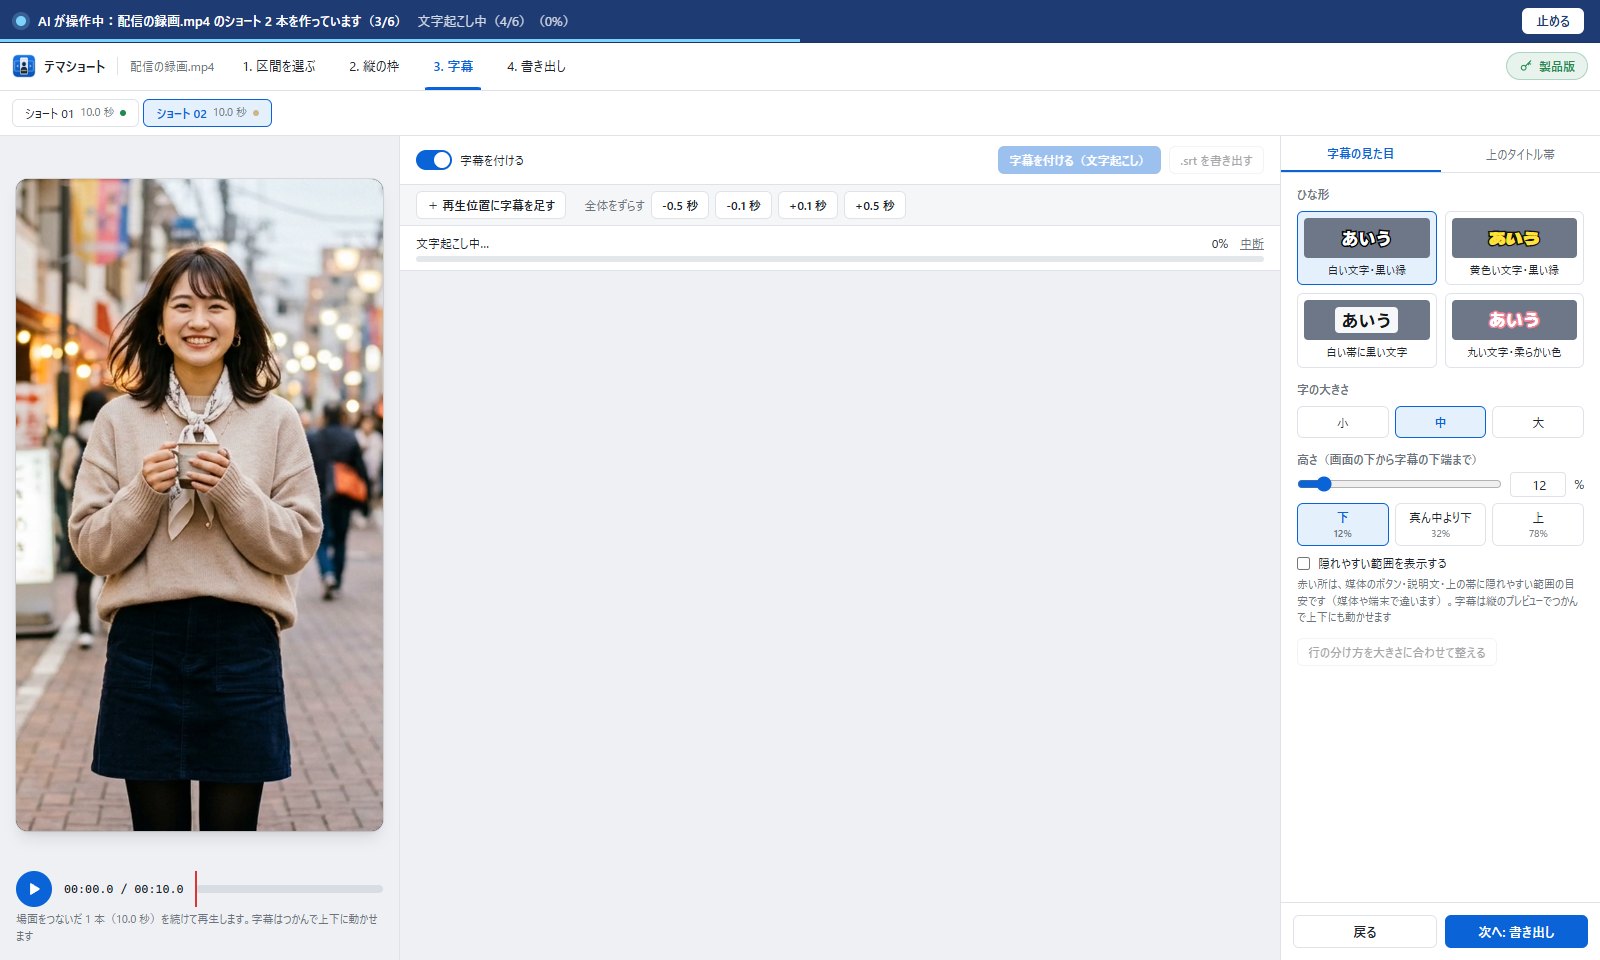Go to step 1. 区間を選ぶ

tap(279, 66)
